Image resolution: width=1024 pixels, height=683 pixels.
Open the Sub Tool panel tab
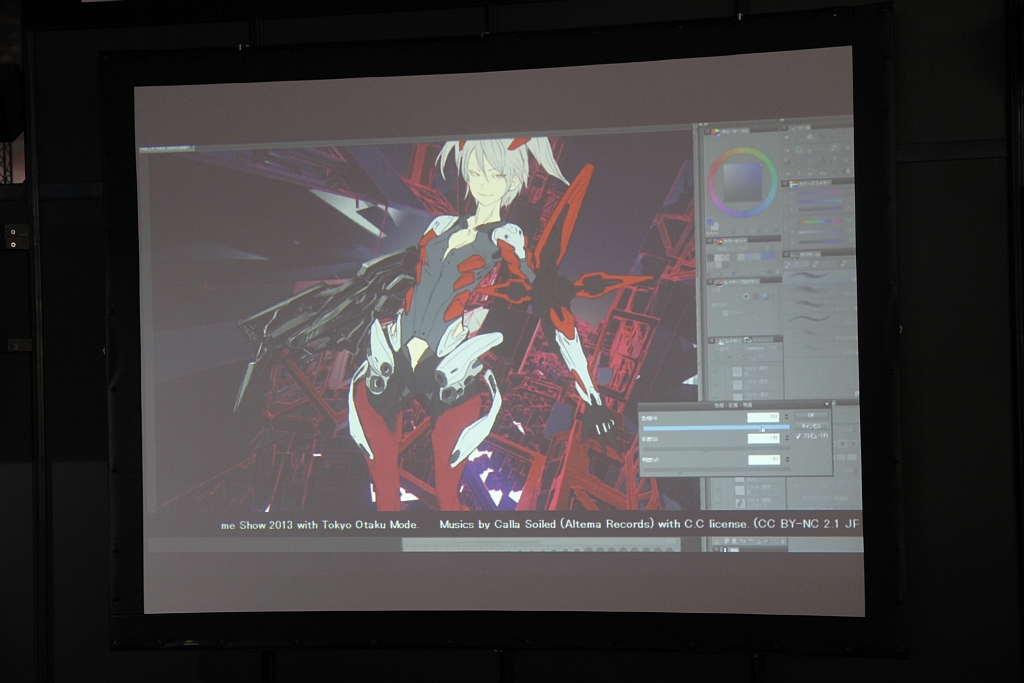point(805,255)
